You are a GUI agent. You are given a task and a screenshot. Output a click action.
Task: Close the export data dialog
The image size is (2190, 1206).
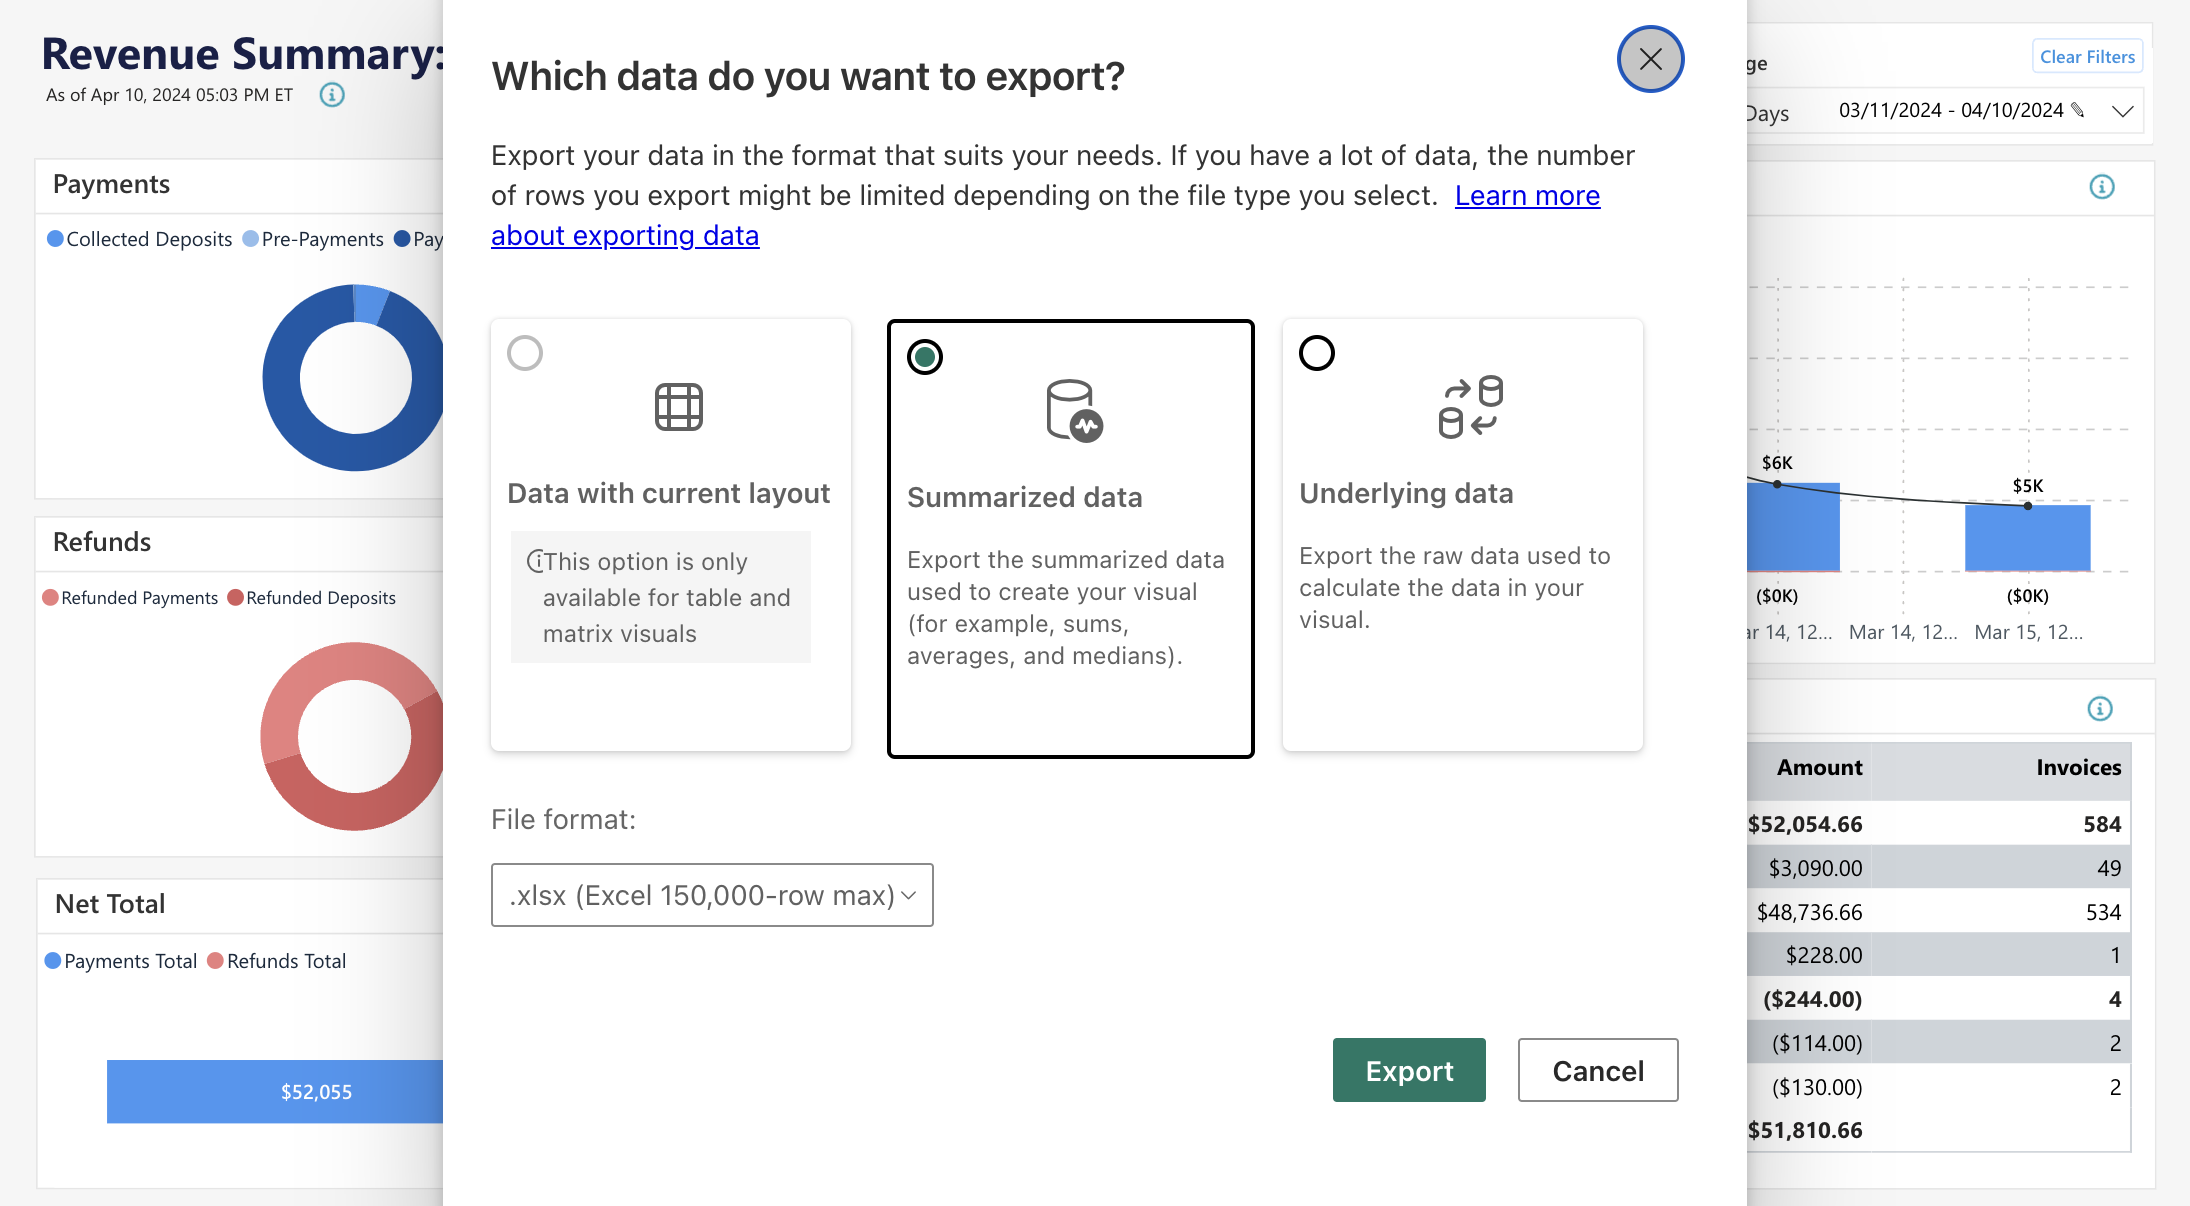[x=1650, y=59]
